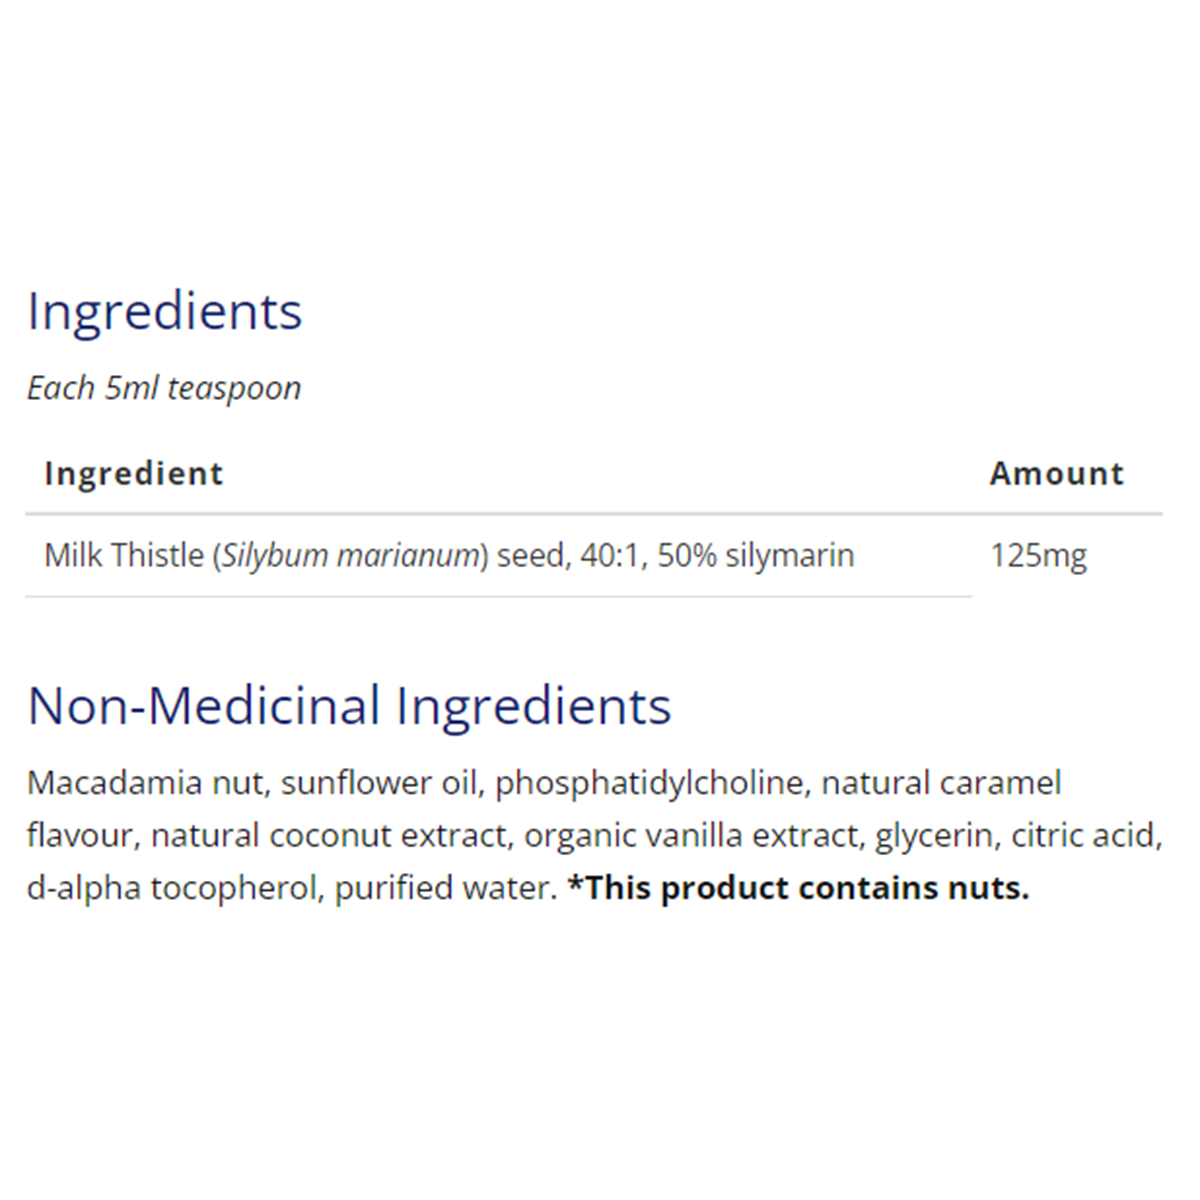This screenshot has width=1200, height=1200.
Task: Select the "Milk Thistle" text in table row
Action: (124, 555)
